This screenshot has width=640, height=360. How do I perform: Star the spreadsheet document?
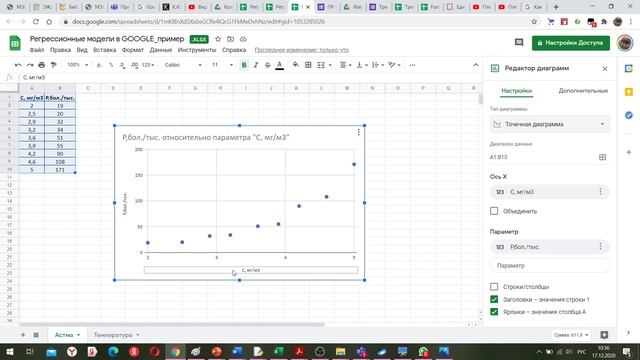point(218,39)
